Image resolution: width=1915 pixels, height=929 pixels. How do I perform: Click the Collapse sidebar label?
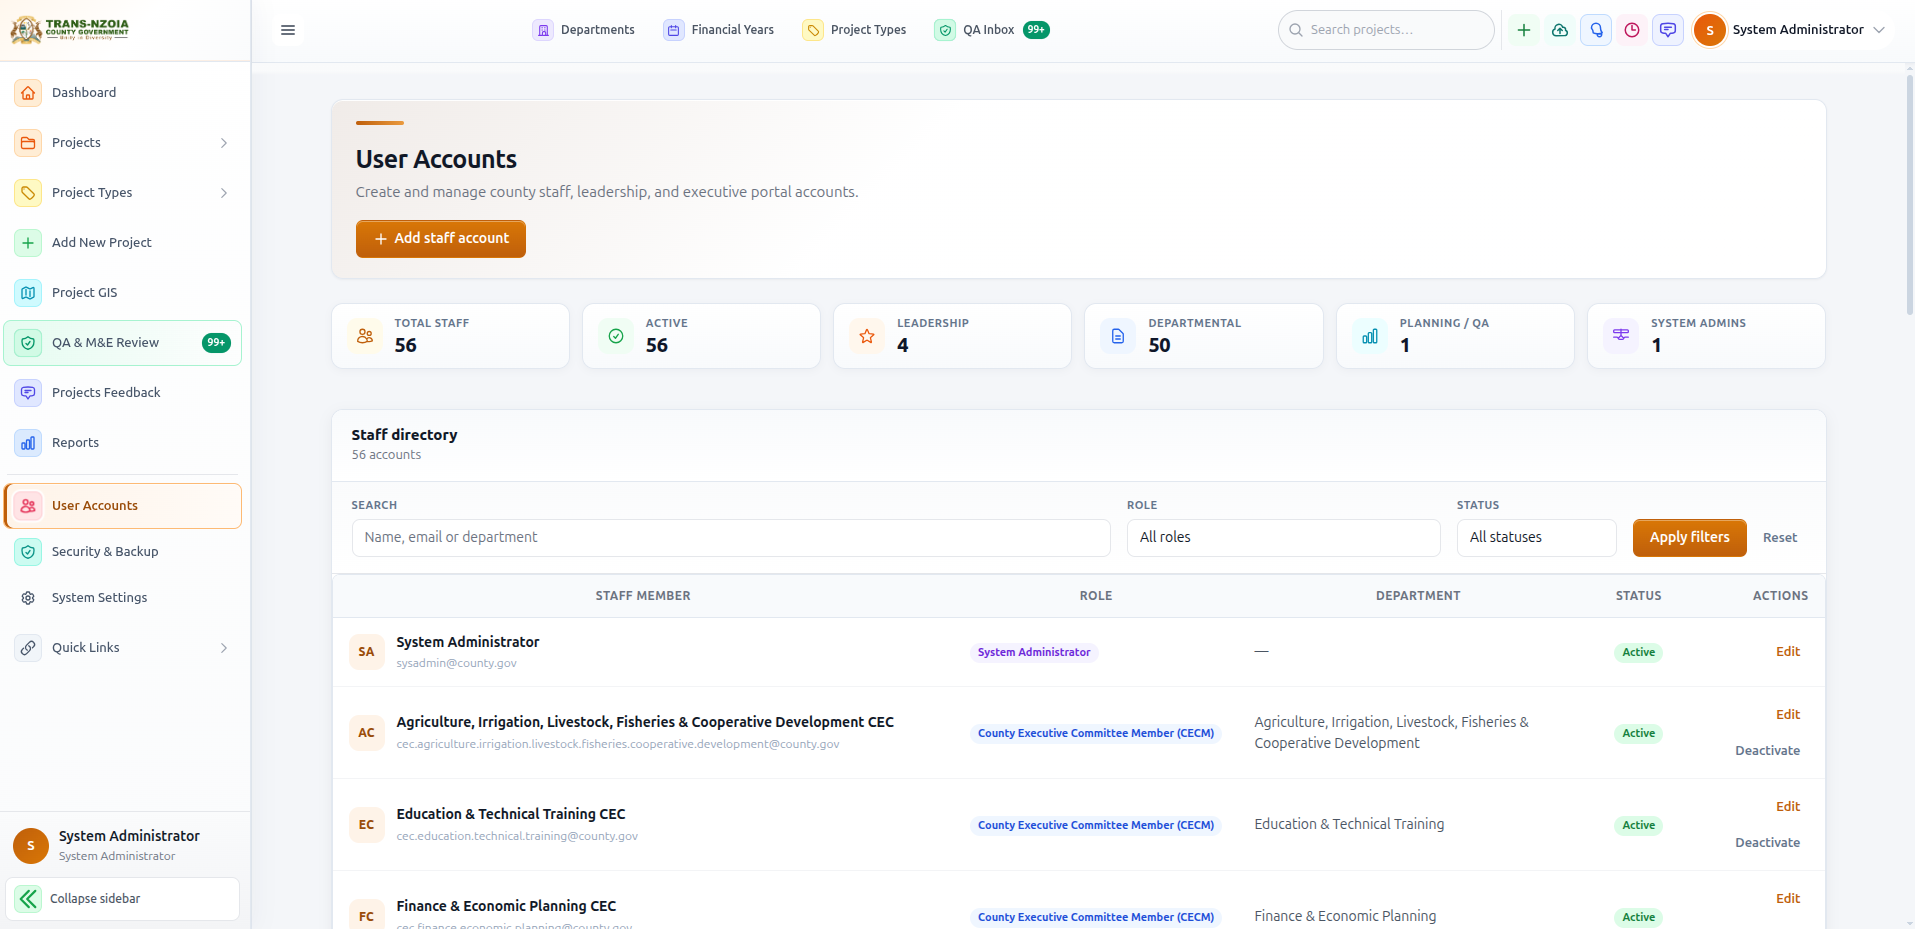[95, 899]
